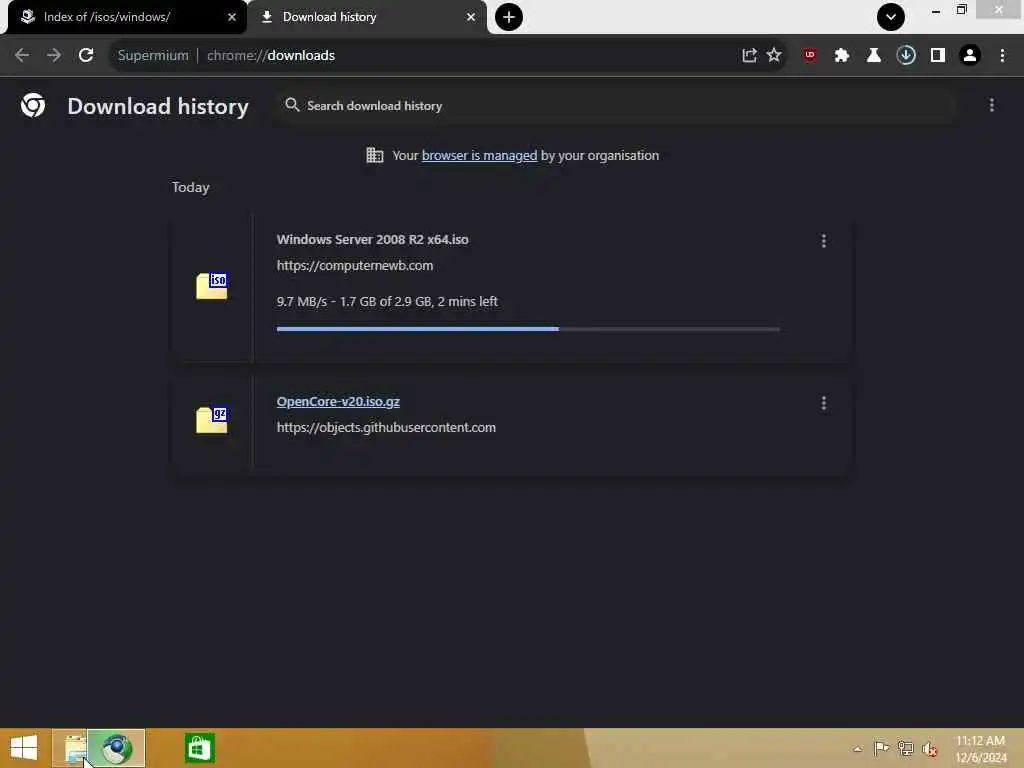This screenshot has width=1024, height=768.
Task: Open the profile avatar menu
Action: pyautogui.click(x=970, y=56)
